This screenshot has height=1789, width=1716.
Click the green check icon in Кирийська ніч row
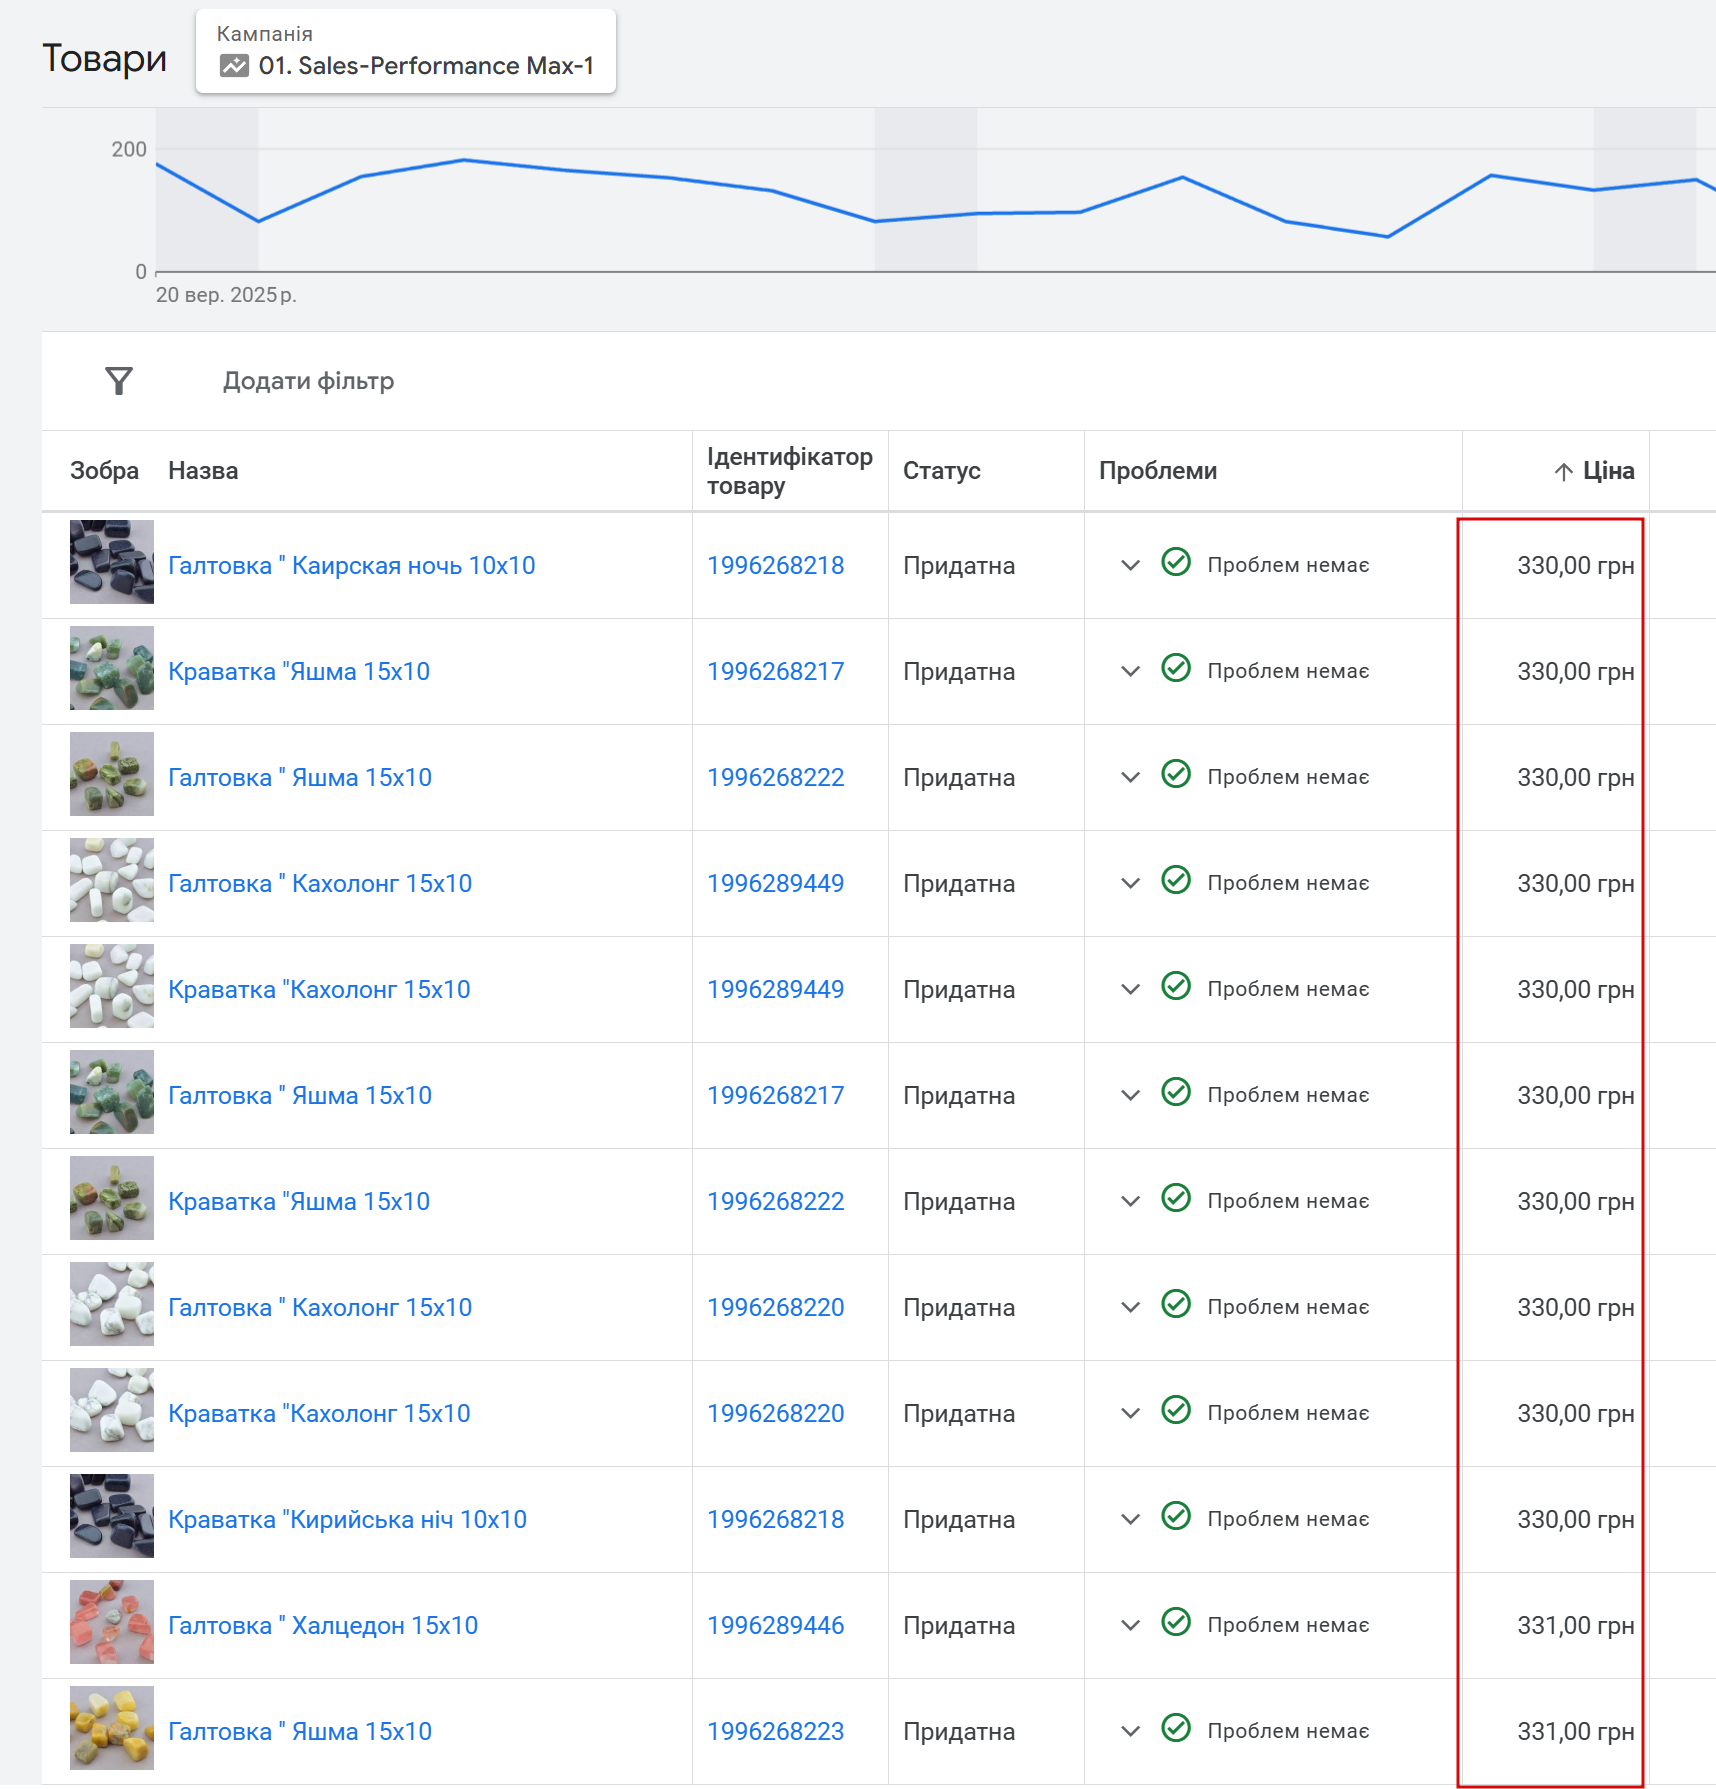[1176, 1516]
